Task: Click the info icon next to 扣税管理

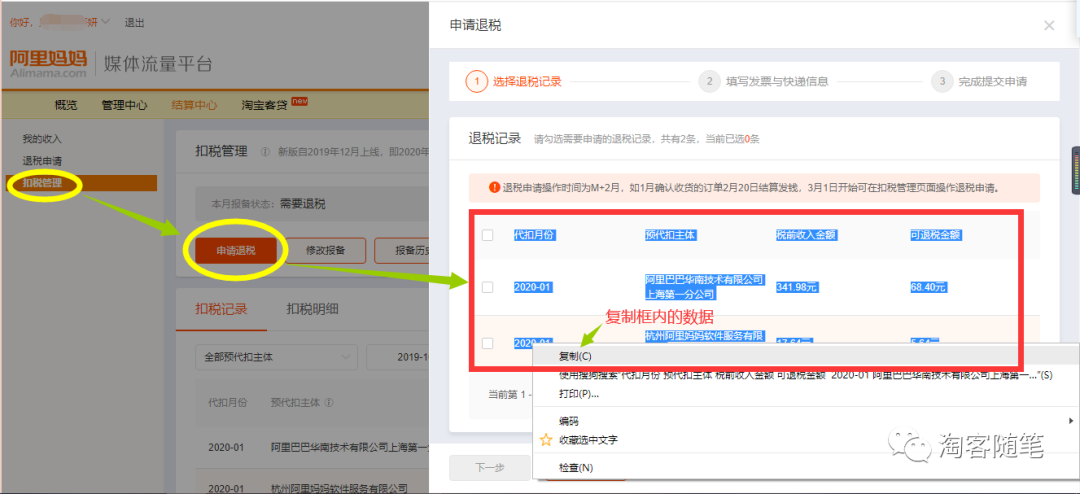Action: (265, 152)
